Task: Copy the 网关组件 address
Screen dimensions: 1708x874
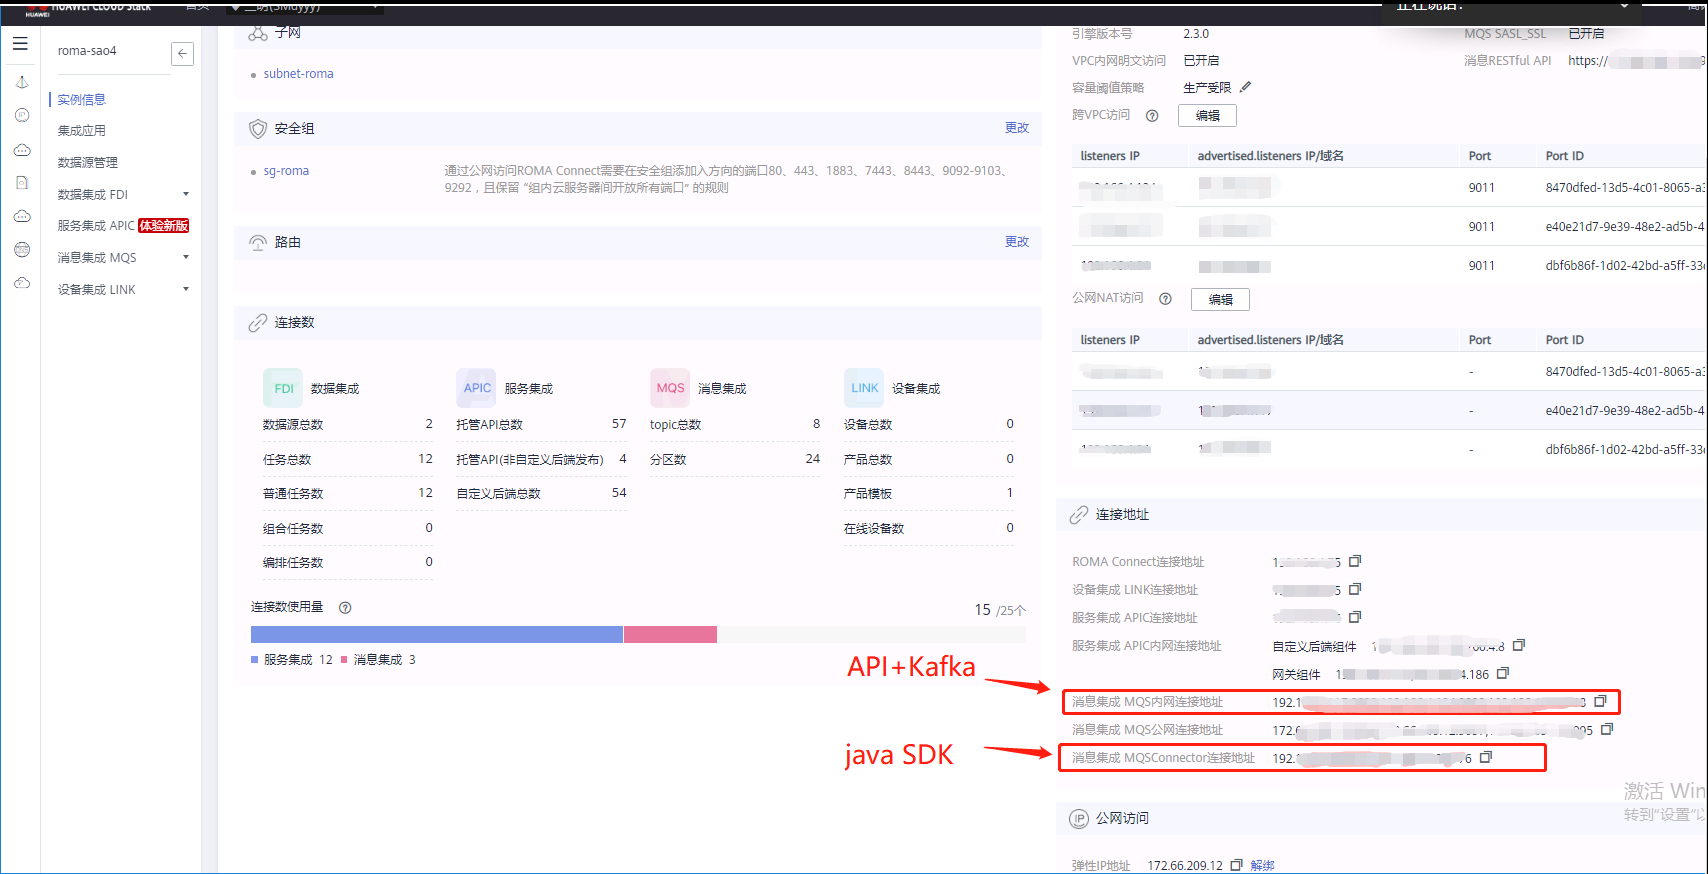Action: pyautogui.click(x=1502, y=673)
